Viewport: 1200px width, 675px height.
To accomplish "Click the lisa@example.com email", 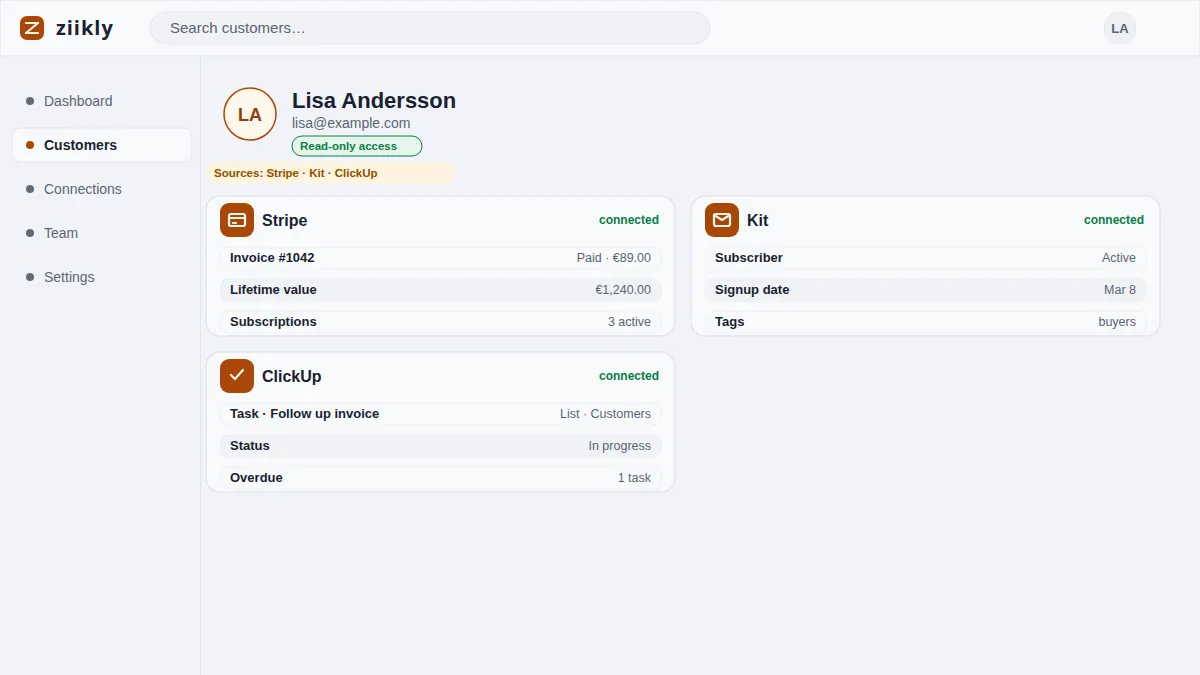I will [x=351, y=123].
